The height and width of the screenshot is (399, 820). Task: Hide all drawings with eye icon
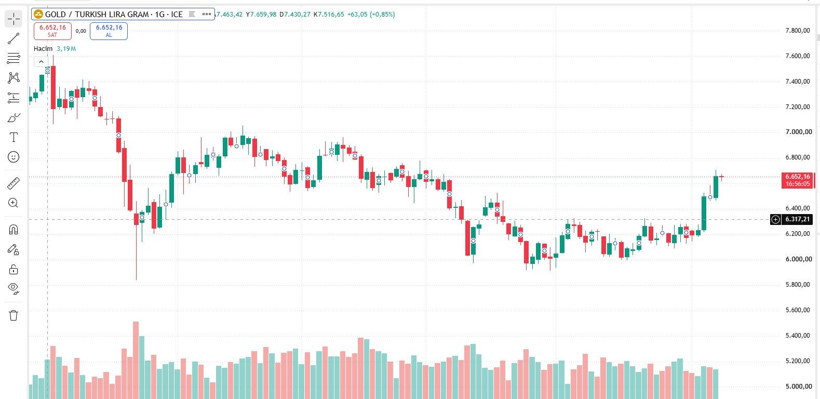click(14, 289)
